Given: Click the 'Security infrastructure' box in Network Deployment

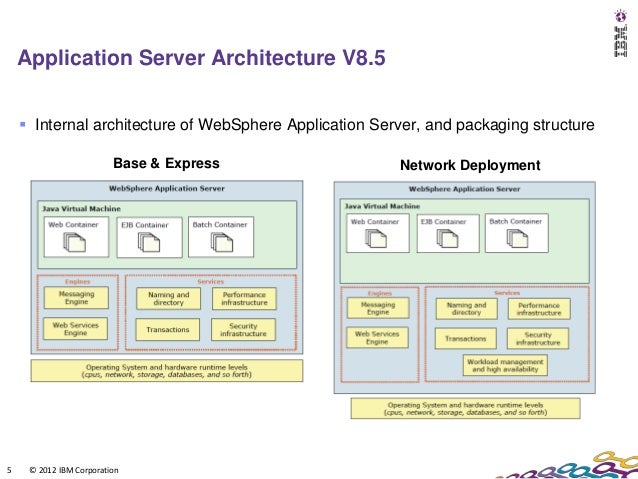Looking at the screenshot, I should pyautogui.click(x=538, y=339).
